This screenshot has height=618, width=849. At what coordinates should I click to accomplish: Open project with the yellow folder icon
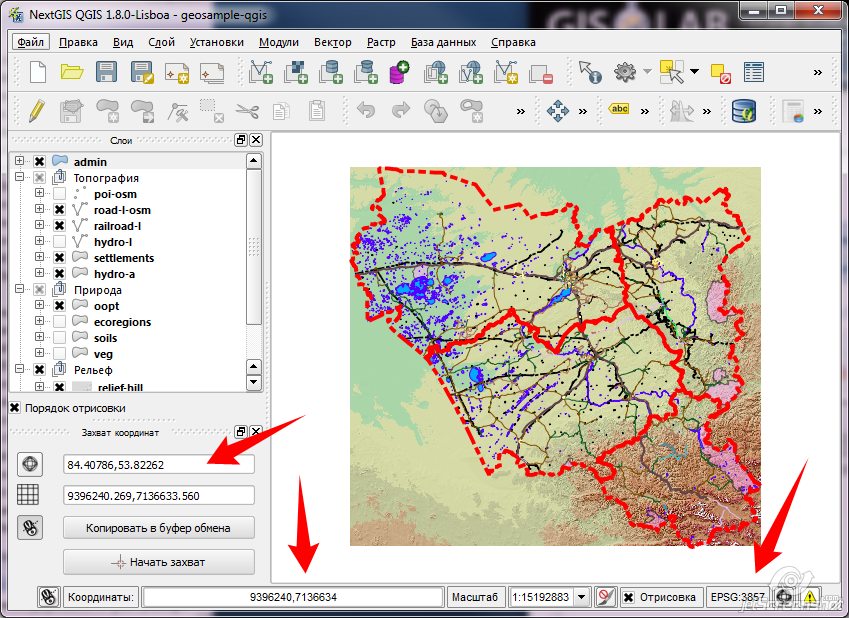(71, 72)
